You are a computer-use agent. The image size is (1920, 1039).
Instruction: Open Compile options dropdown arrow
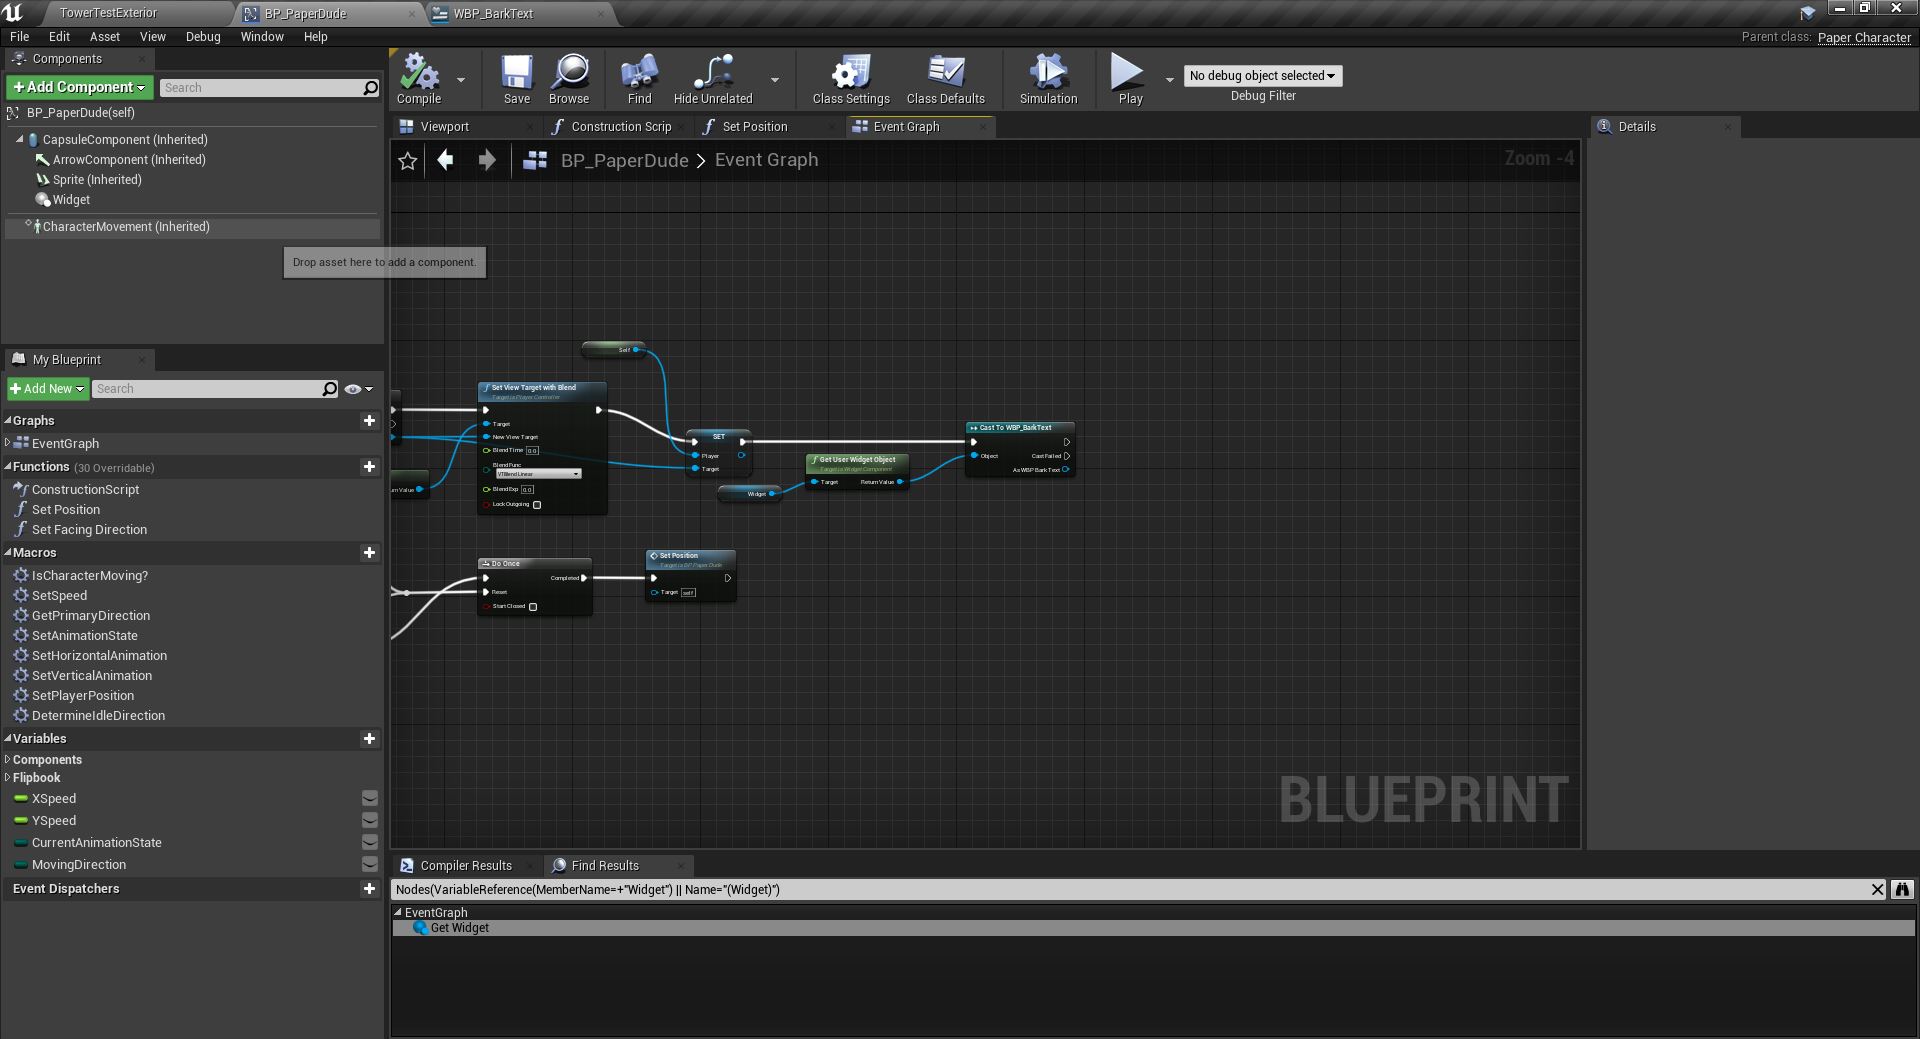coord(461,80)
